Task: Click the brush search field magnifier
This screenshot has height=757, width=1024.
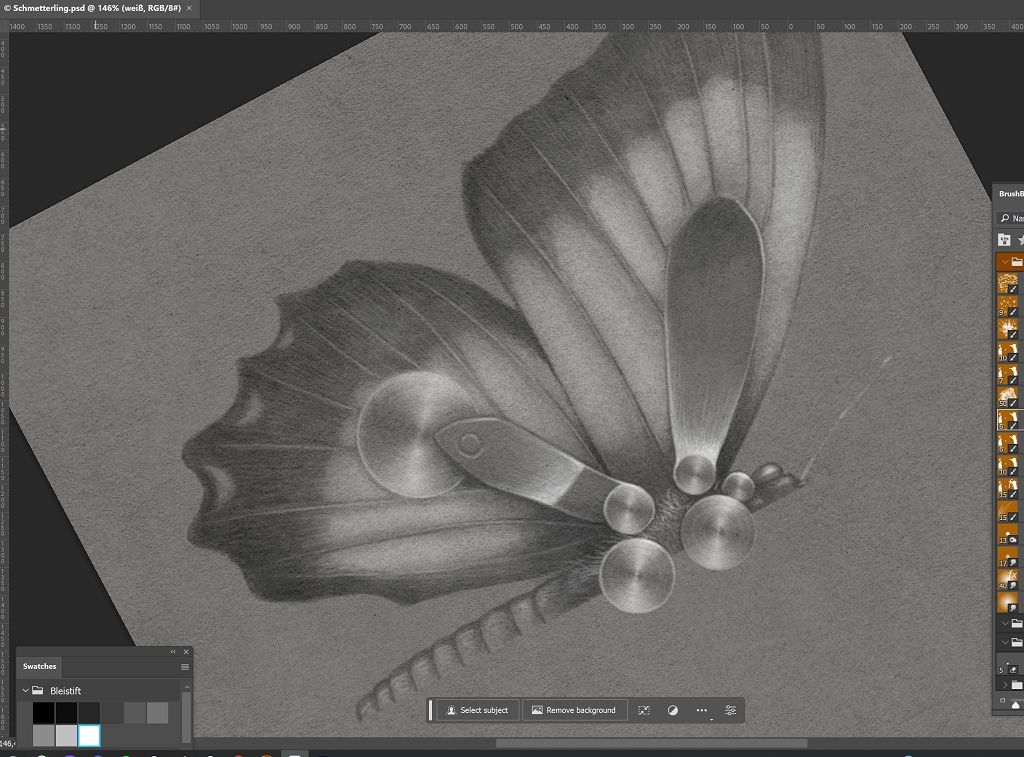Action: [x=1004, y=218]
